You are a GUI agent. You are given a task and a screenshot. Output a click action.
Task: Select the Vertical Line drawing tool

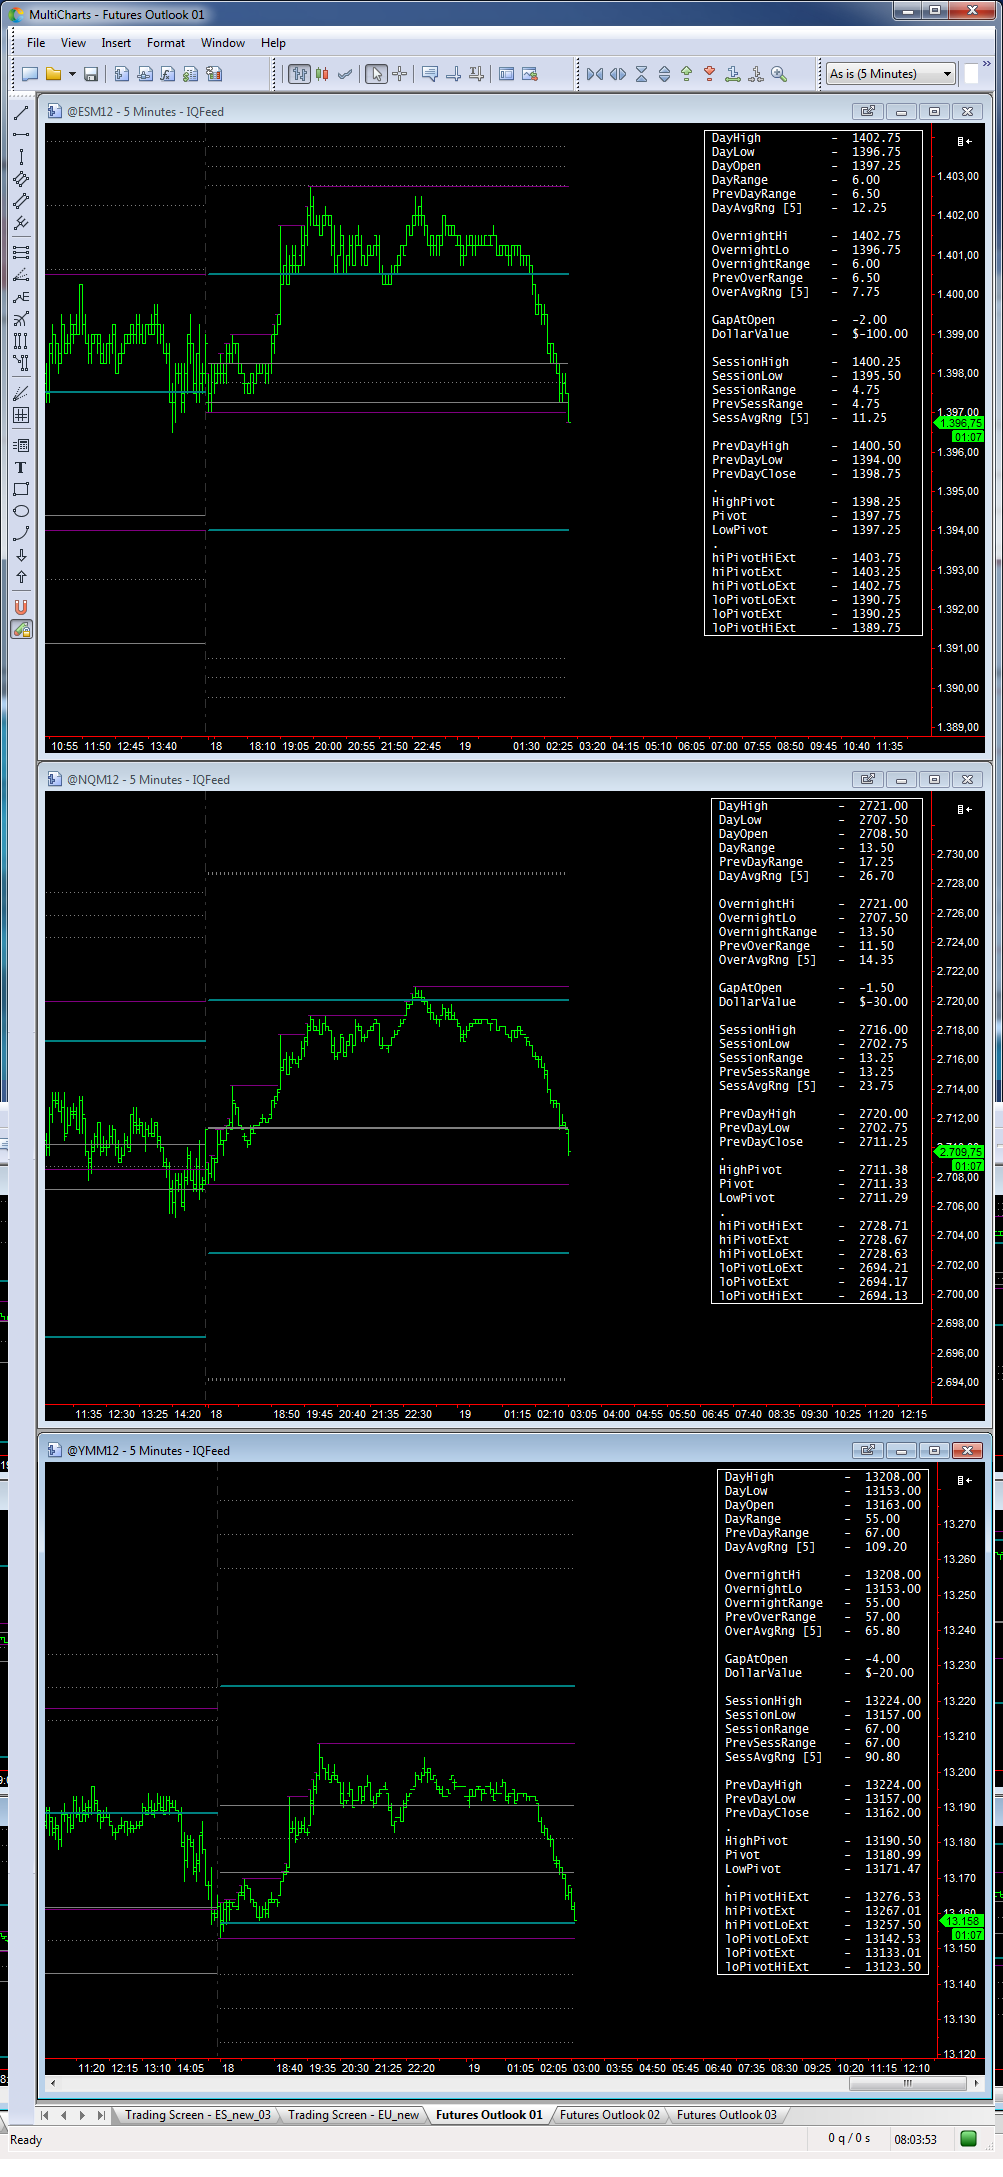pyautogui.click(x=21, y=157)
